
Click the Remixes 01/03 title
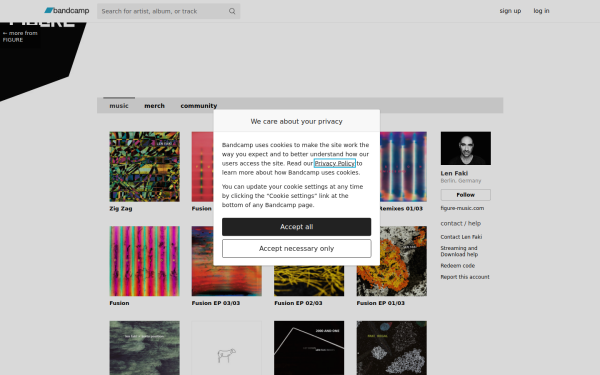(x=401, y=209)
